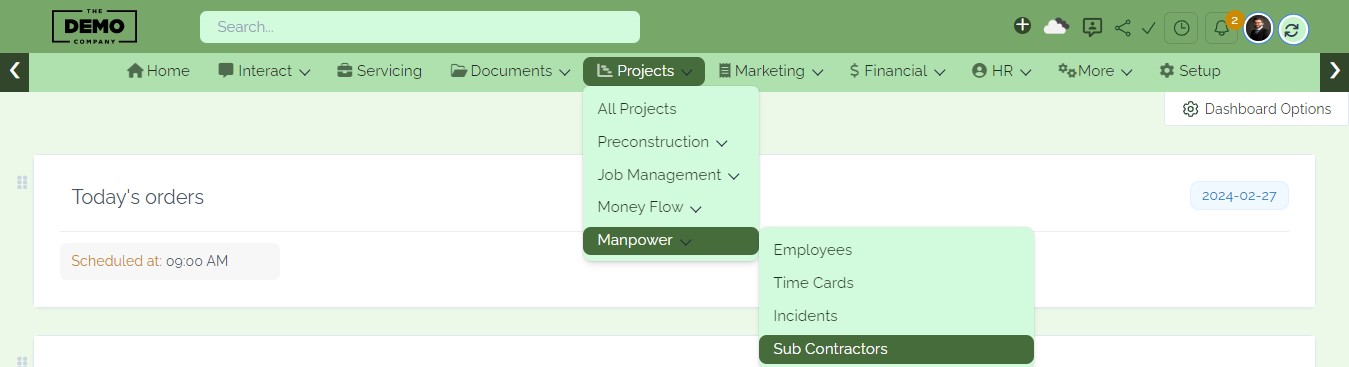This screenshot has width=1349, height=367.
Task: Open the notifications bell
Action: [x=1221, y=29]
